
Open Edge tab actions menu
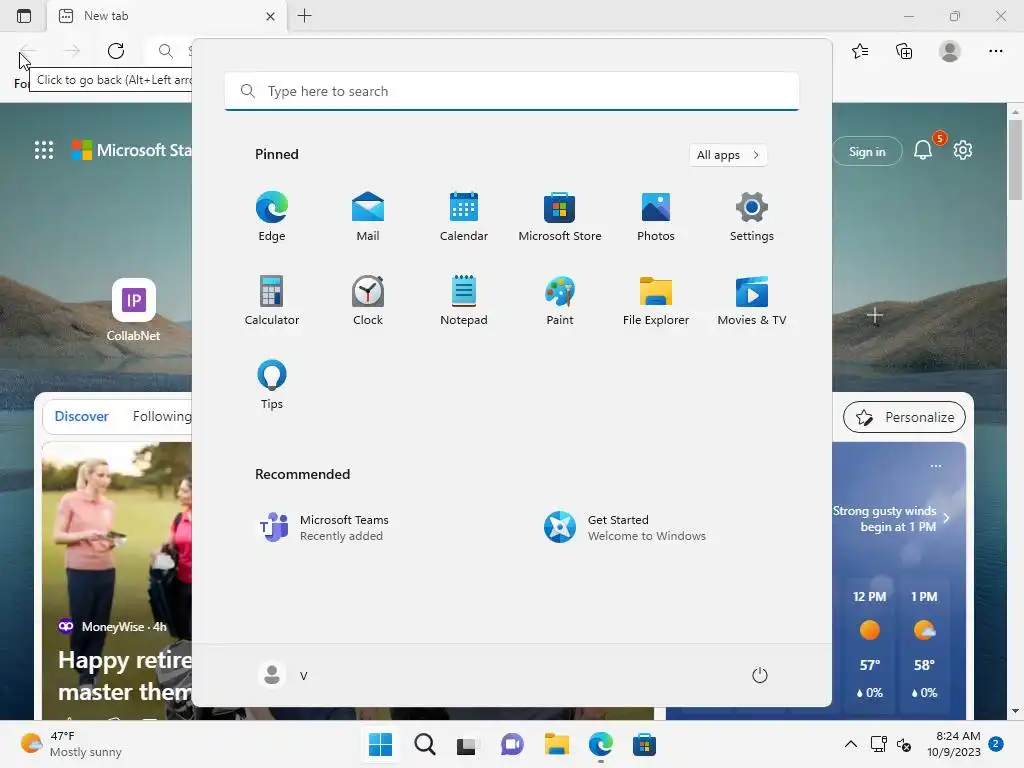24,16
